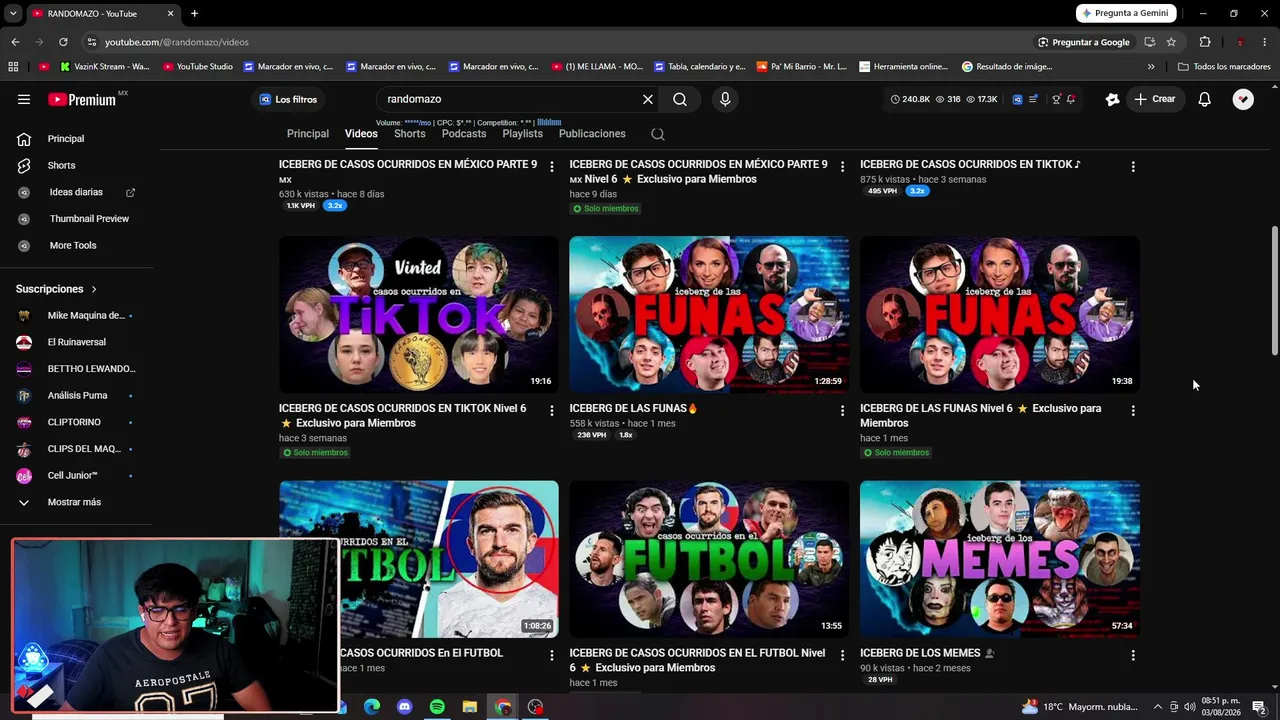The height and width of the screenshot is (720, 1280).
Task: Clear the randomazo search text
Action: coord(648,99)
